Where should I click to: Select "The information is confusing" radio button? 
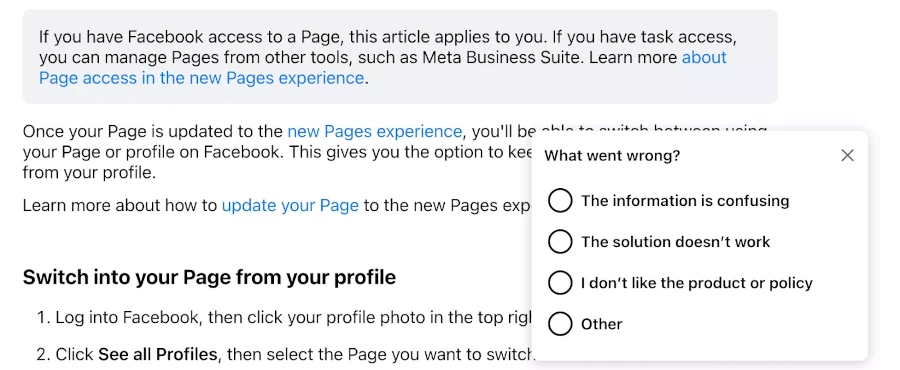point(560,201)
